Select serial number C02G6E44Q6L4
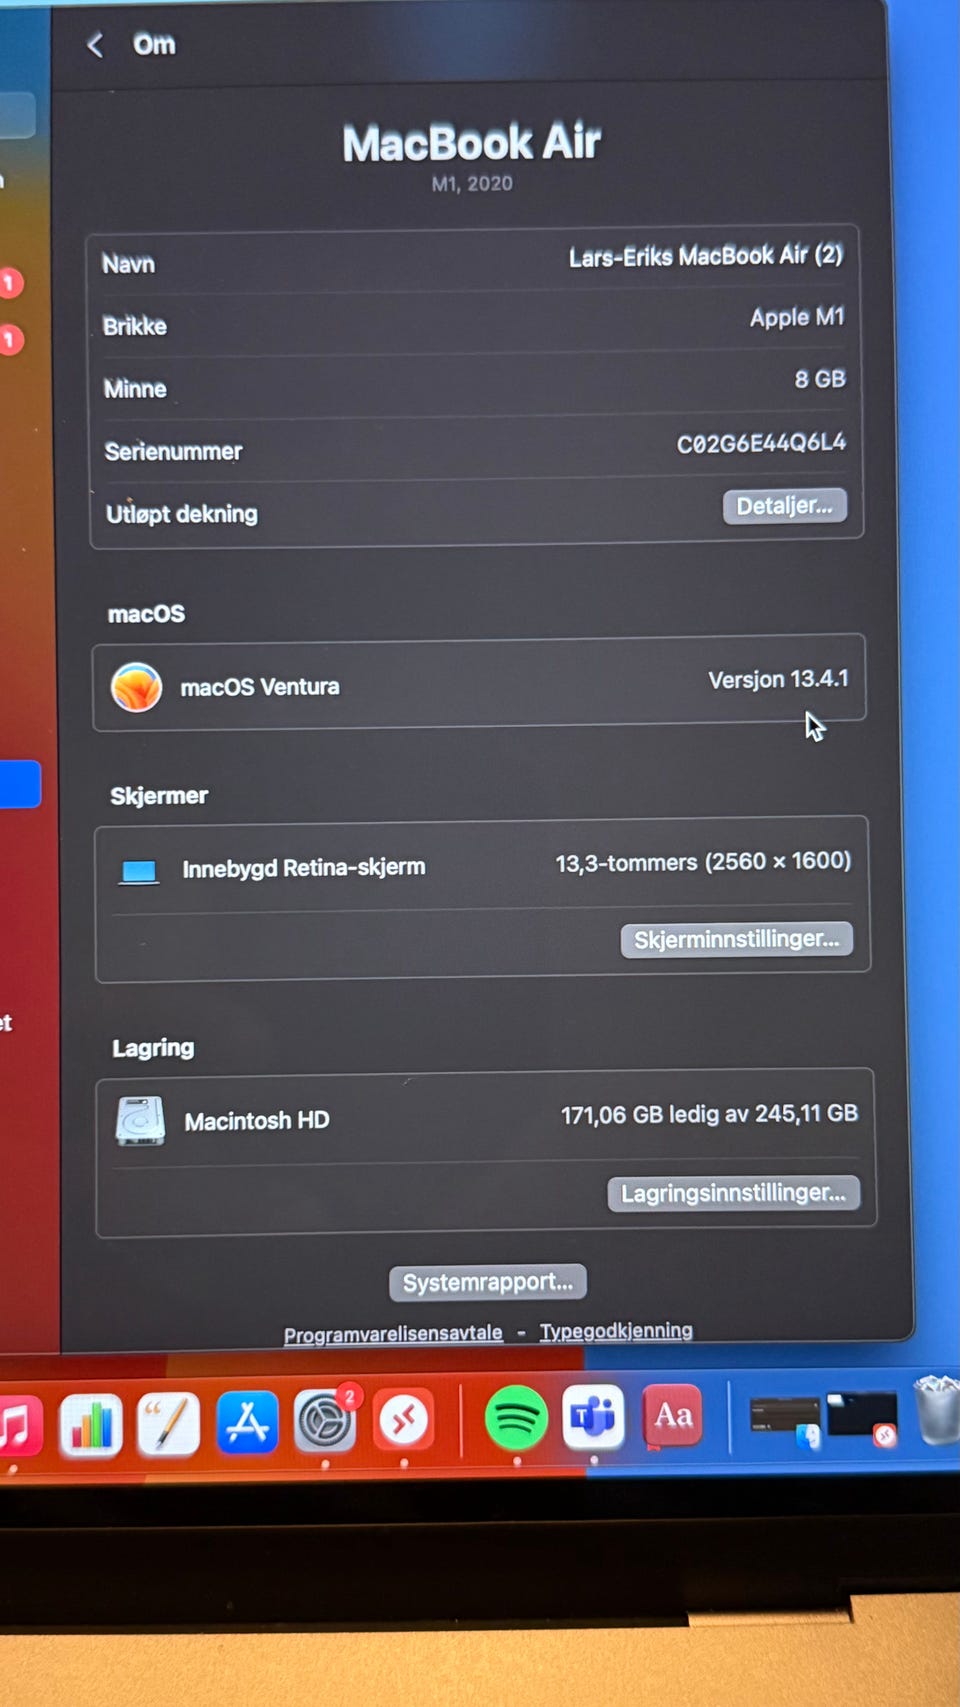The height and width of the screenshot is (1707, 960). coord(761,443)
